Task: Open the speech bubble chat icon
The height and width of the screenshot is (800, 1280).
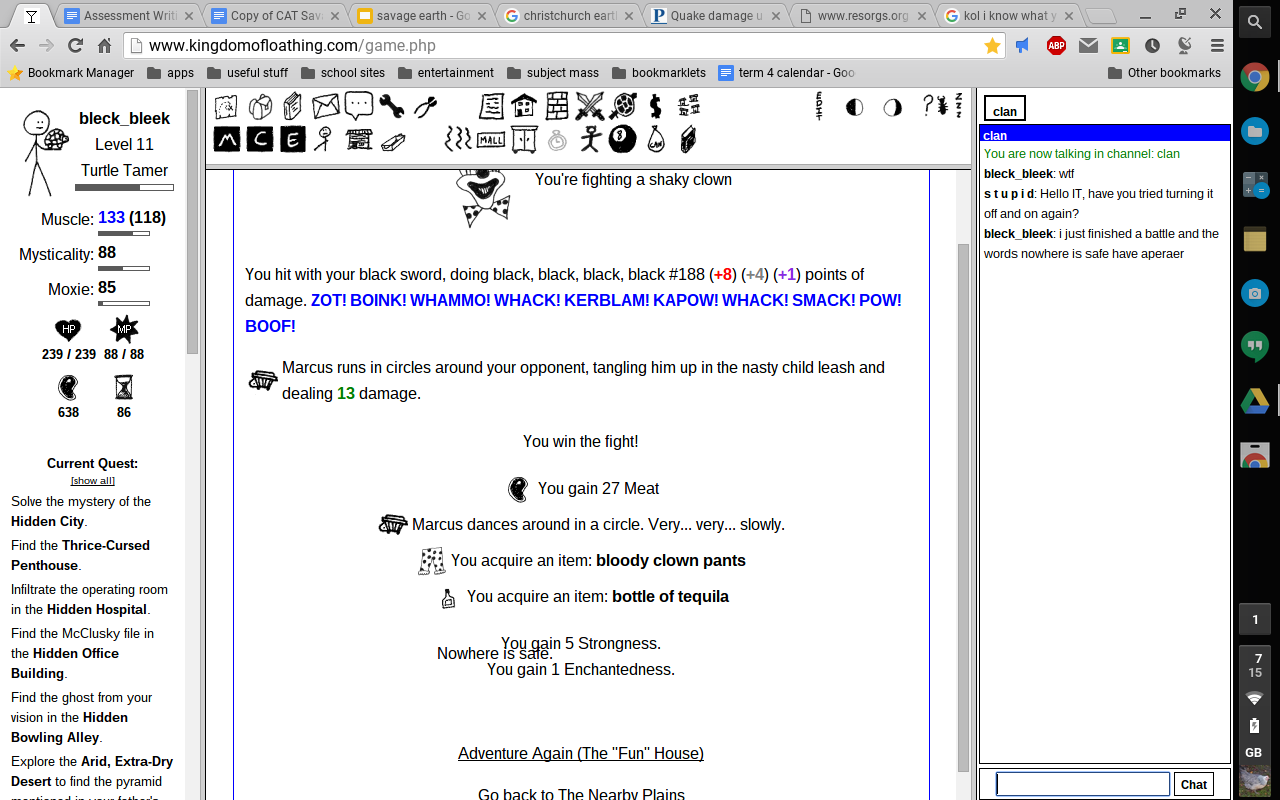Action: pyautogui.click(x=358, y=105)
